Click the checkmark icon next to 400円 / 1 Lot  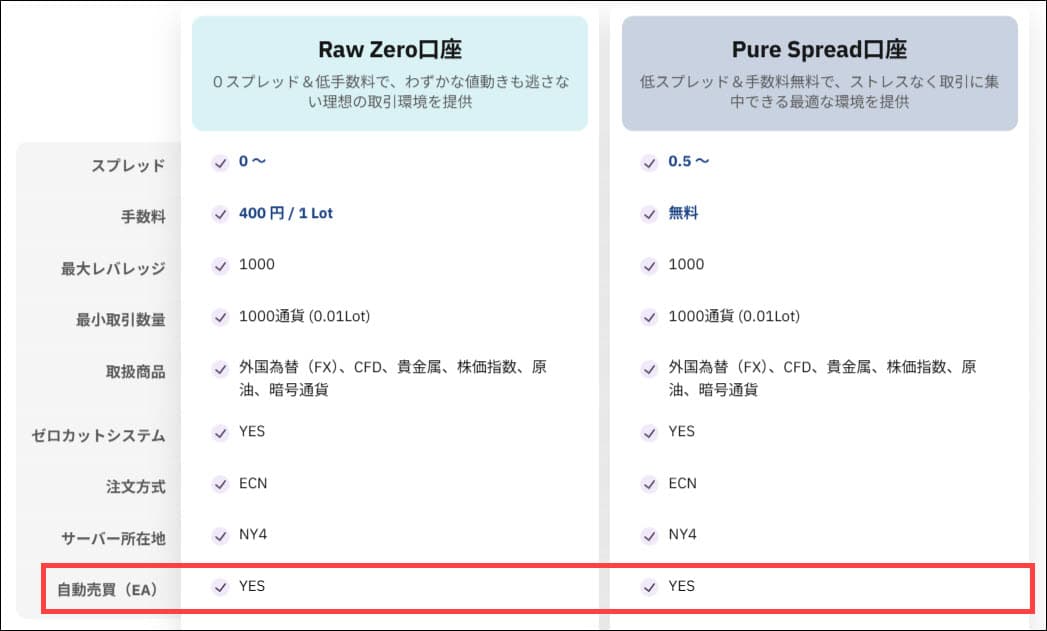pyautogui.click(x=220, y=214)
